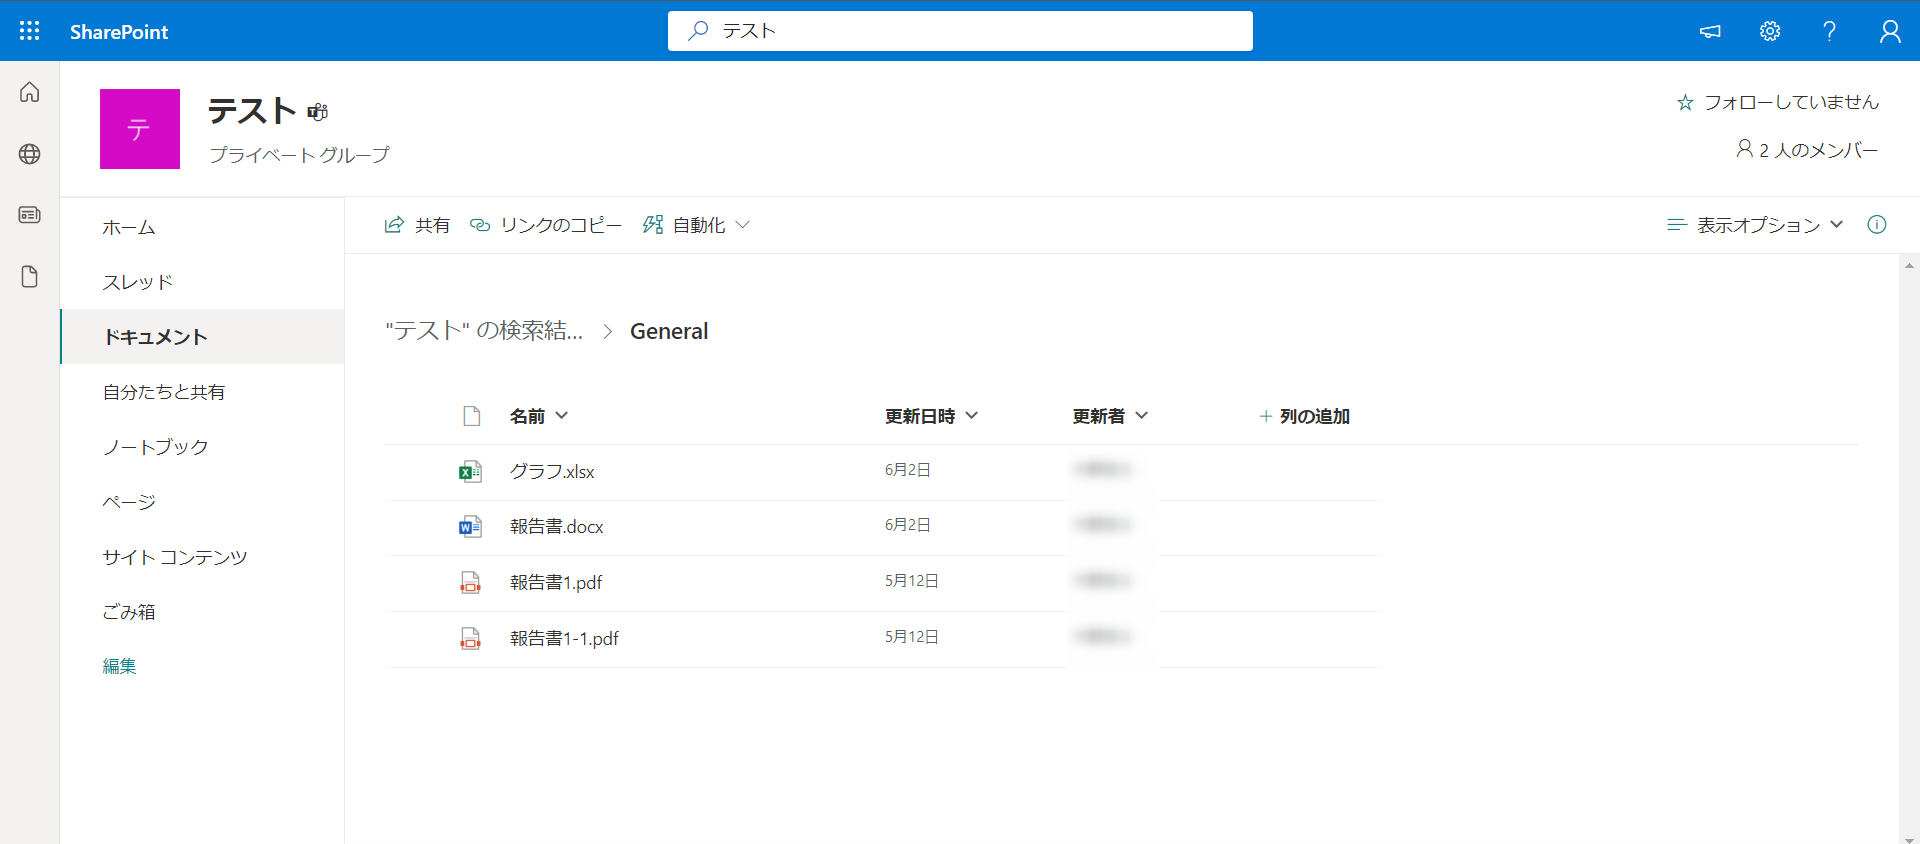The height and width of the screenshot is (844, 1920).
Task: Click the Help question mark icon
Action: click(1829, 31)
